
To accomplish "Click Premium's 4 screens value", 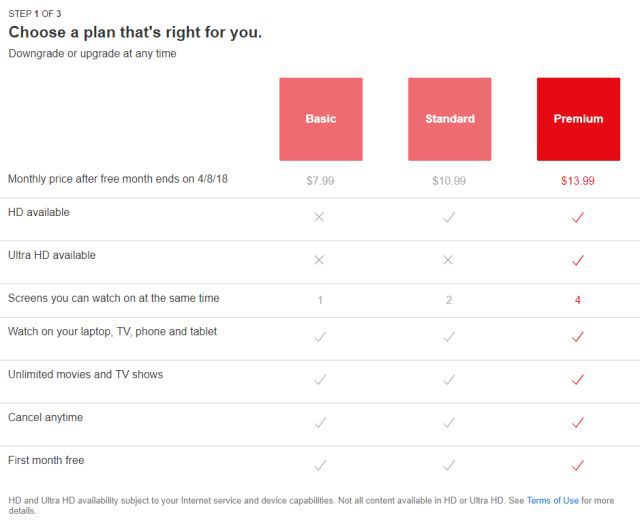I will click(x=578, y=300).
